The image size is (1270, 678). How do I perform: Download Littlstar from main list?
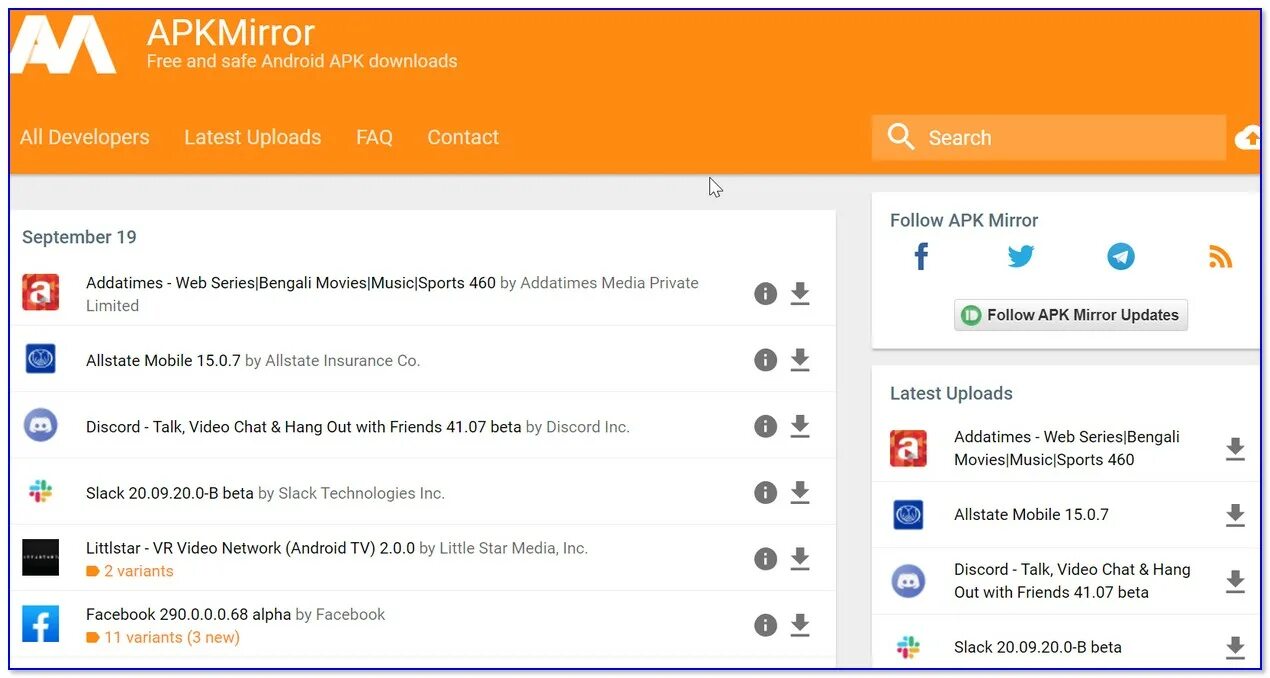click(800, 559)
